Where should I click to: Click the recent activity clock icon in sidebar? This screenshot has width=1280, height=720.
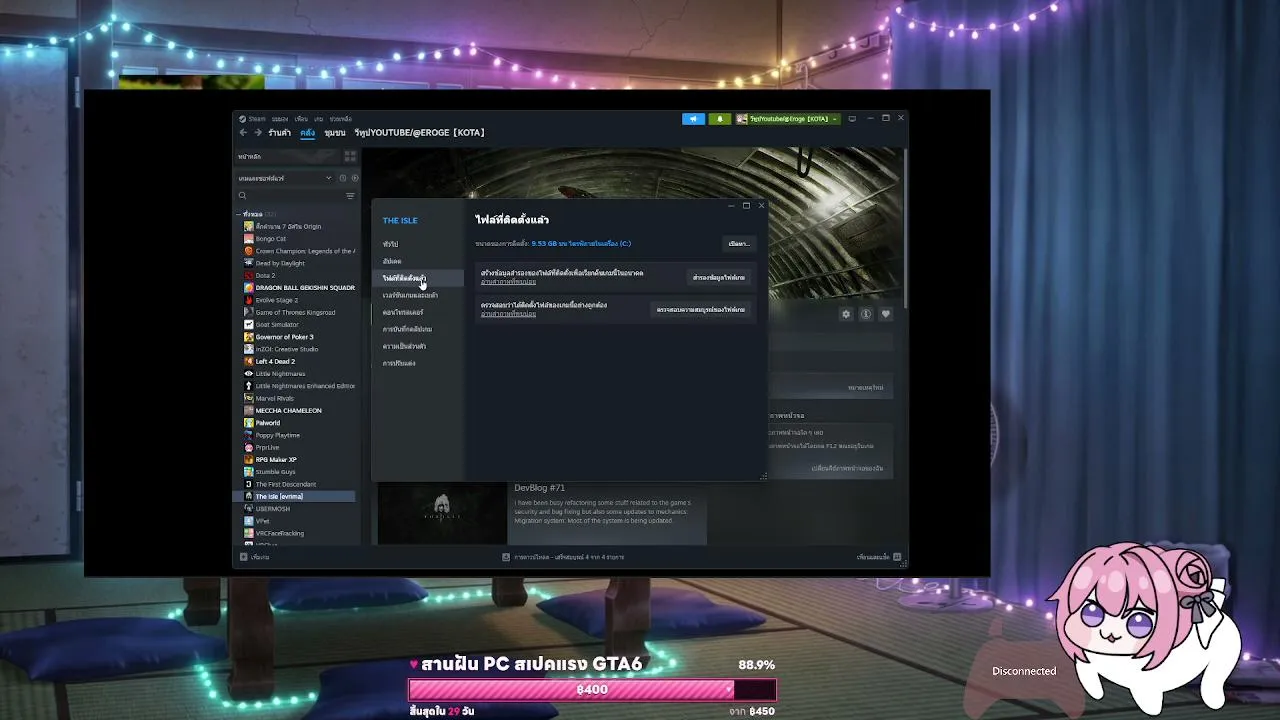pos(342,178)
